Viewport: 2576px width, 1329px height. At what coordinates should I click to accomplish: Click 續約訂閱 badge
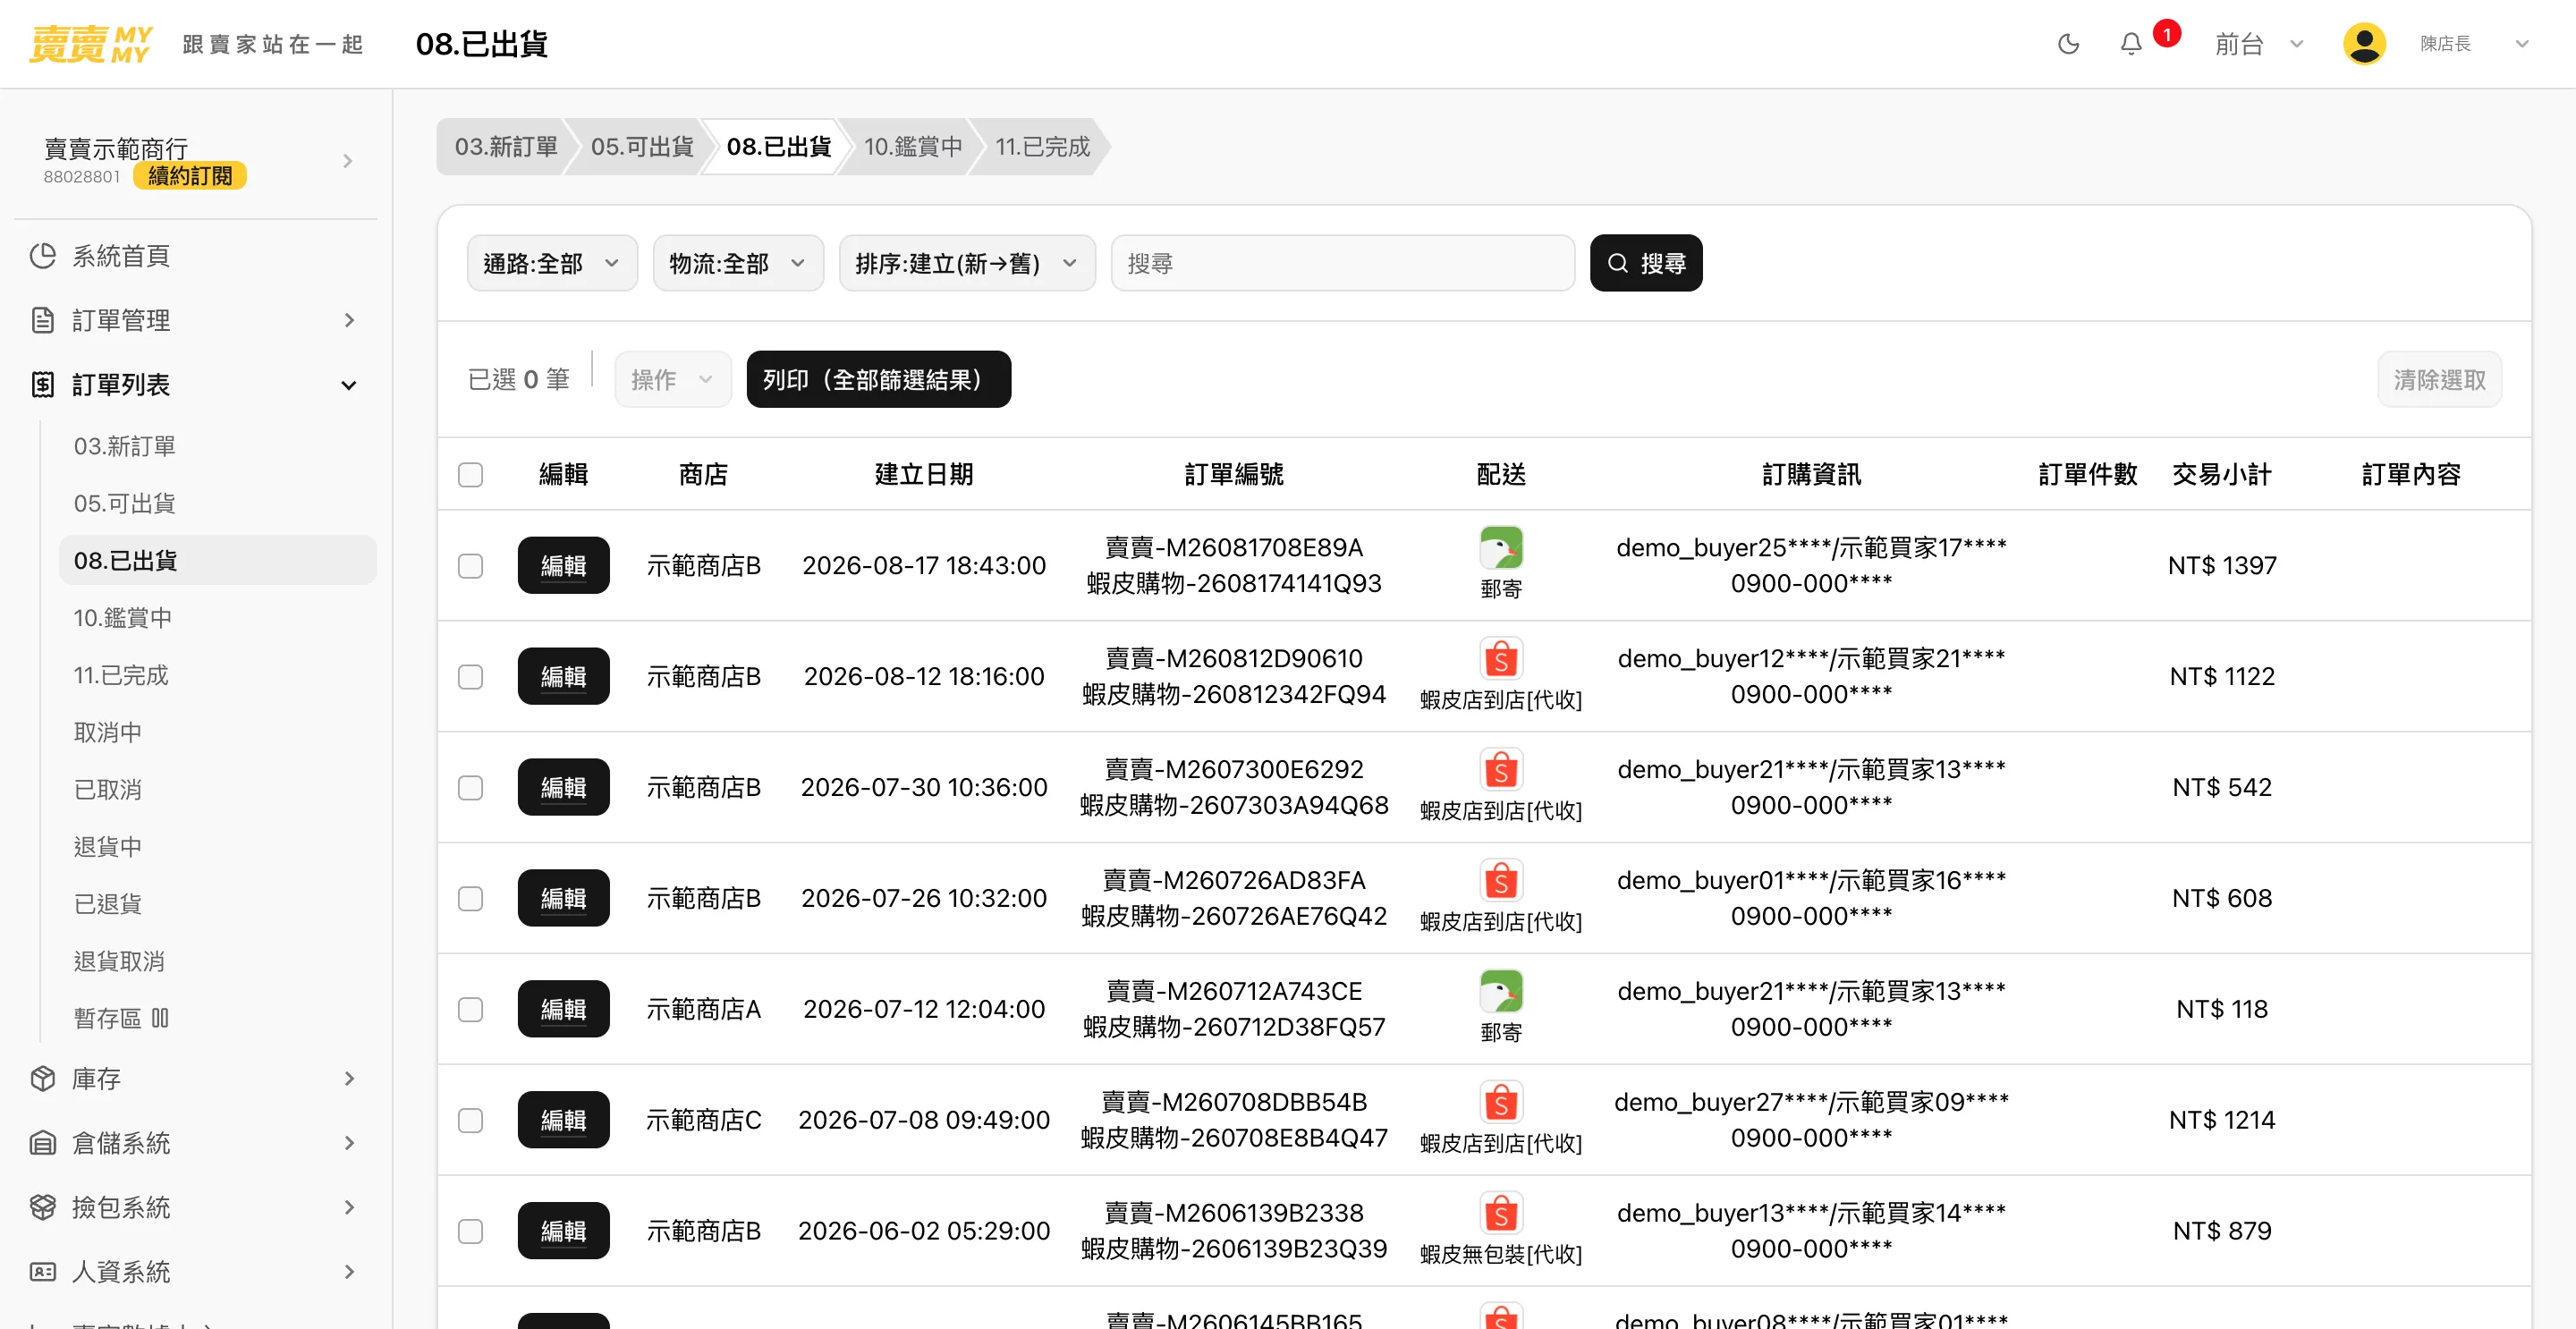click(190, 176)
